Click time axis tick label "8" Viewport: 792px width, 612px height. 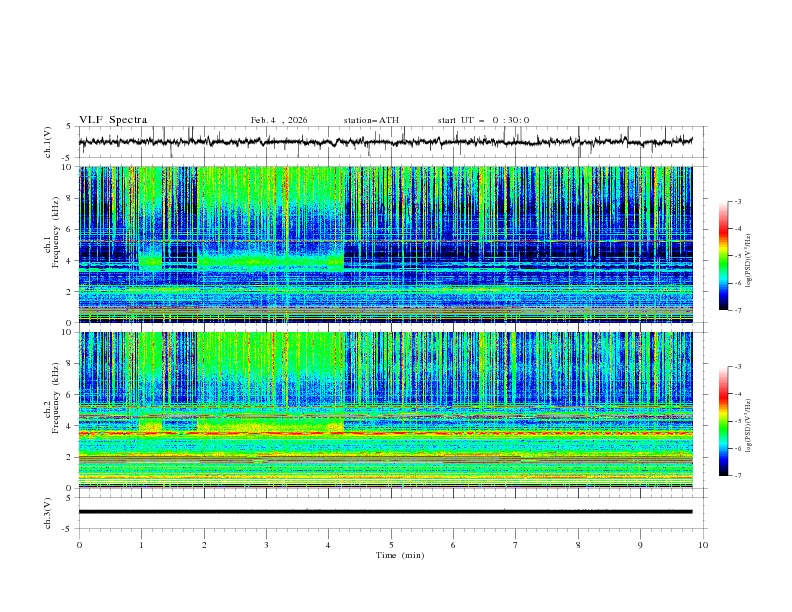click(x=578, y=545)
